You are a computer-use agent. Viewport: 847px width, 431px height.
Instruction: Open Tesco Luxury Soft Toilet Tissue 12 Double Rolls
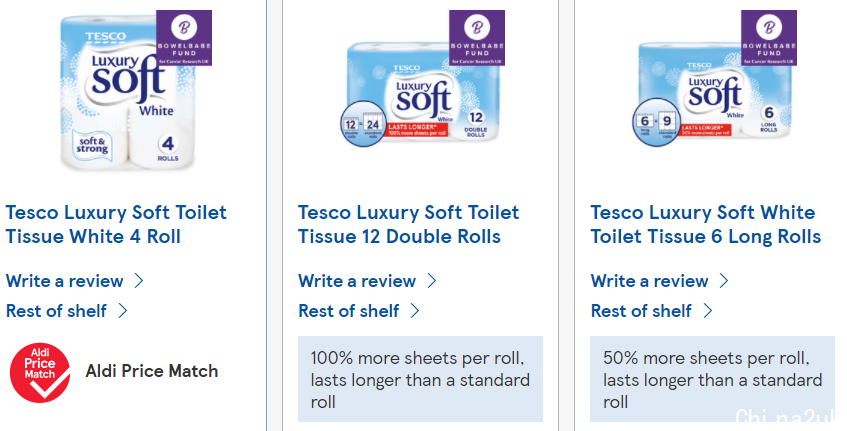pyautogui.click(x=408, y=225)
